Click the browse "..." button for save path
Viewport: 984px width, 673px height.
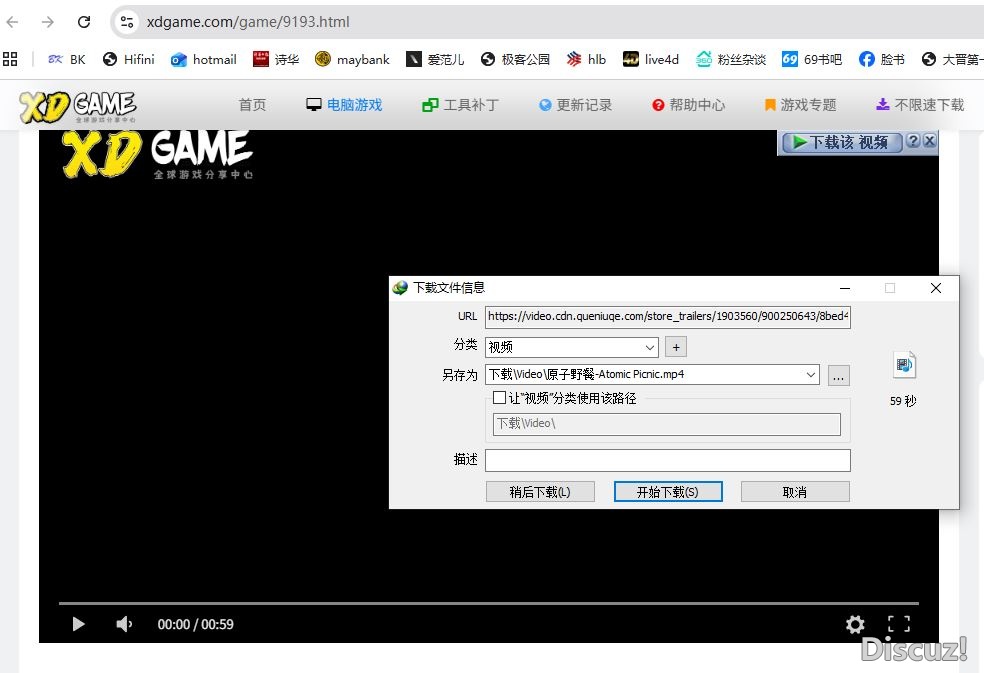[x=839, y=375]
